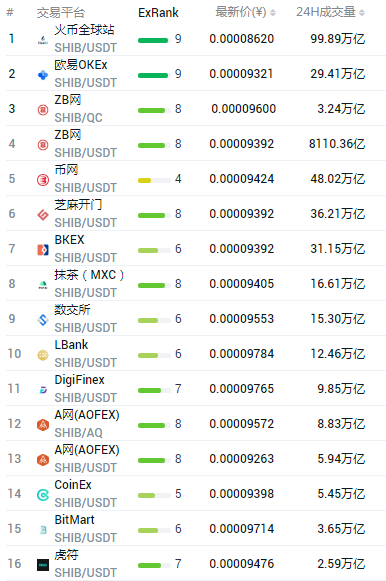Click the ZB网 SHIB/QC red logo icon
The height and width of the screenshot is (581, 386).
coord(43,110)
